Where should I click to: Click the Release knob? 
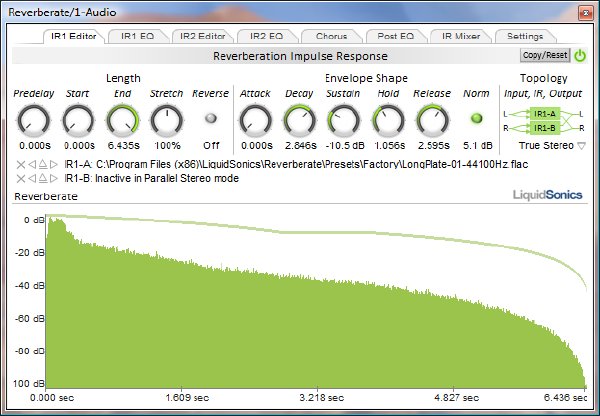point(433,121)
